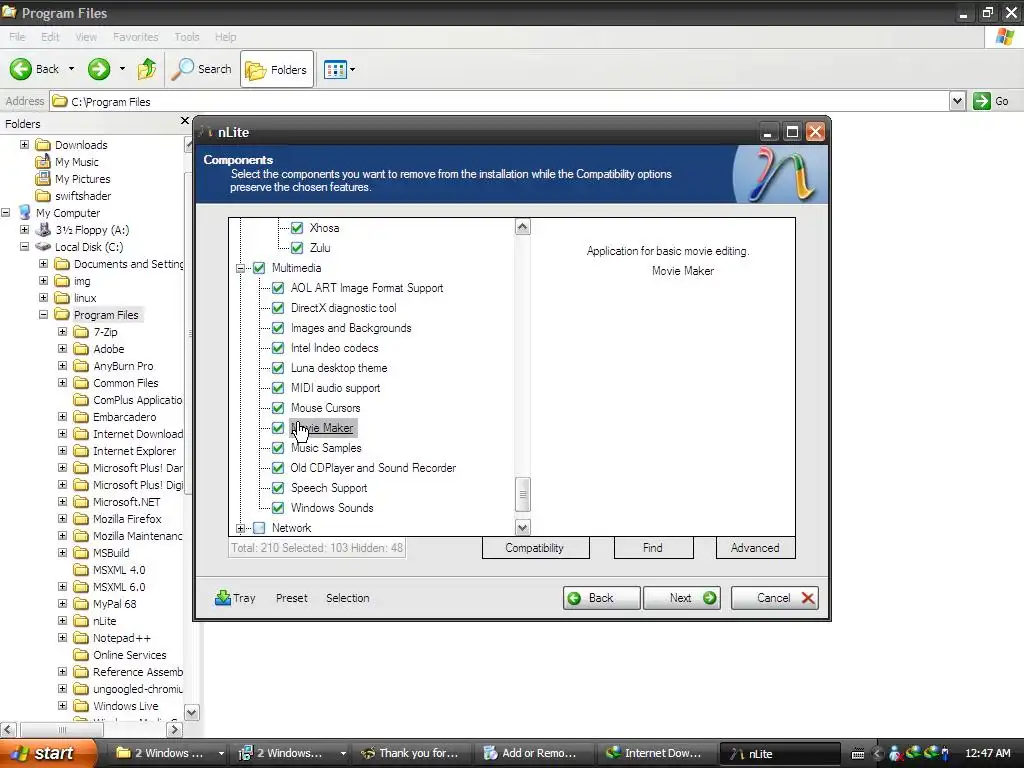The height and width of the screenshot is (768, 1024).
Task: Collapse the Program Files folder node
Action: (x=43, y=314)
